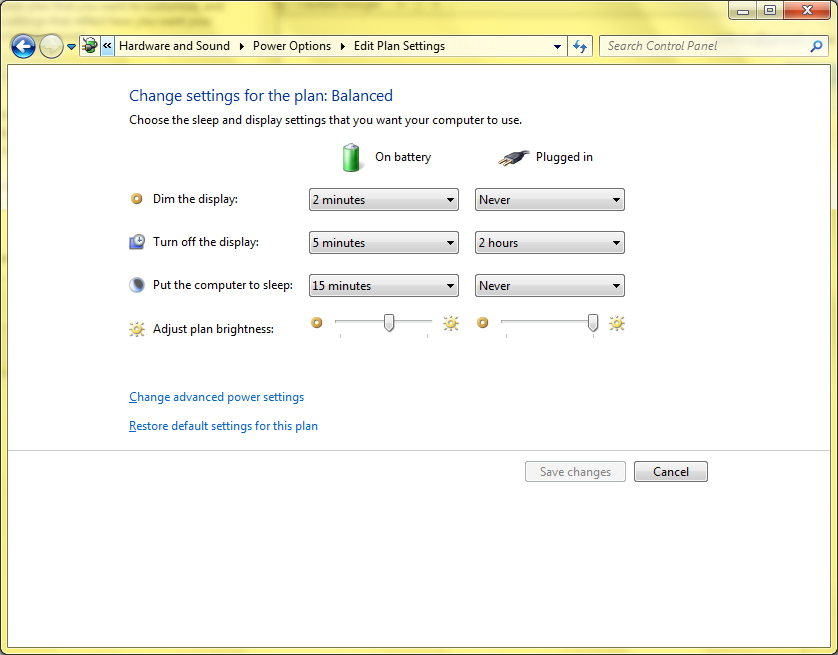Close the Edit Plan Settings window

pos(807,11)
